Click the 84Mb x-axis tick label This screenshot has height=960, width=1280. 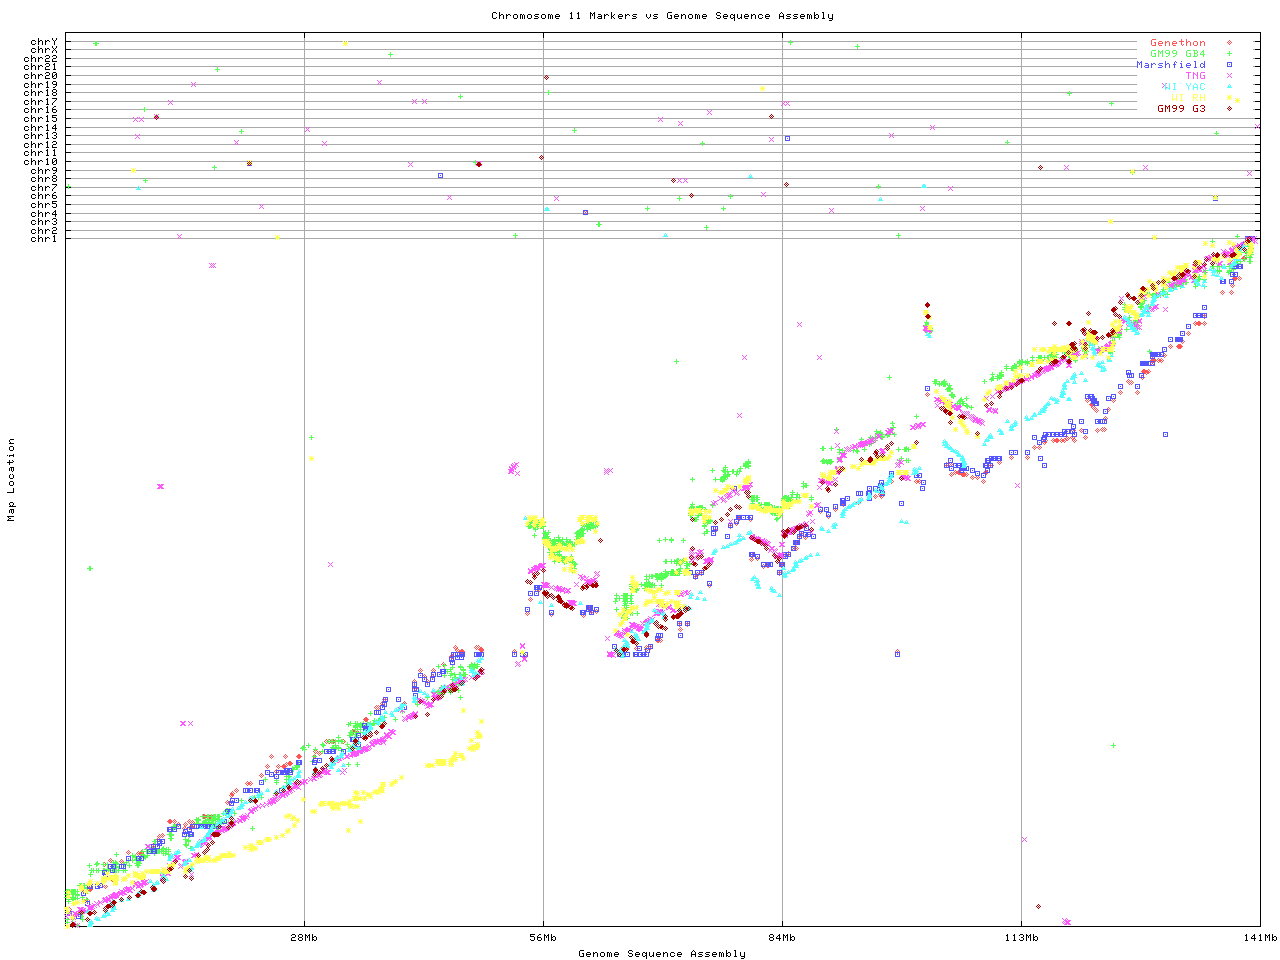pos(782,938)
